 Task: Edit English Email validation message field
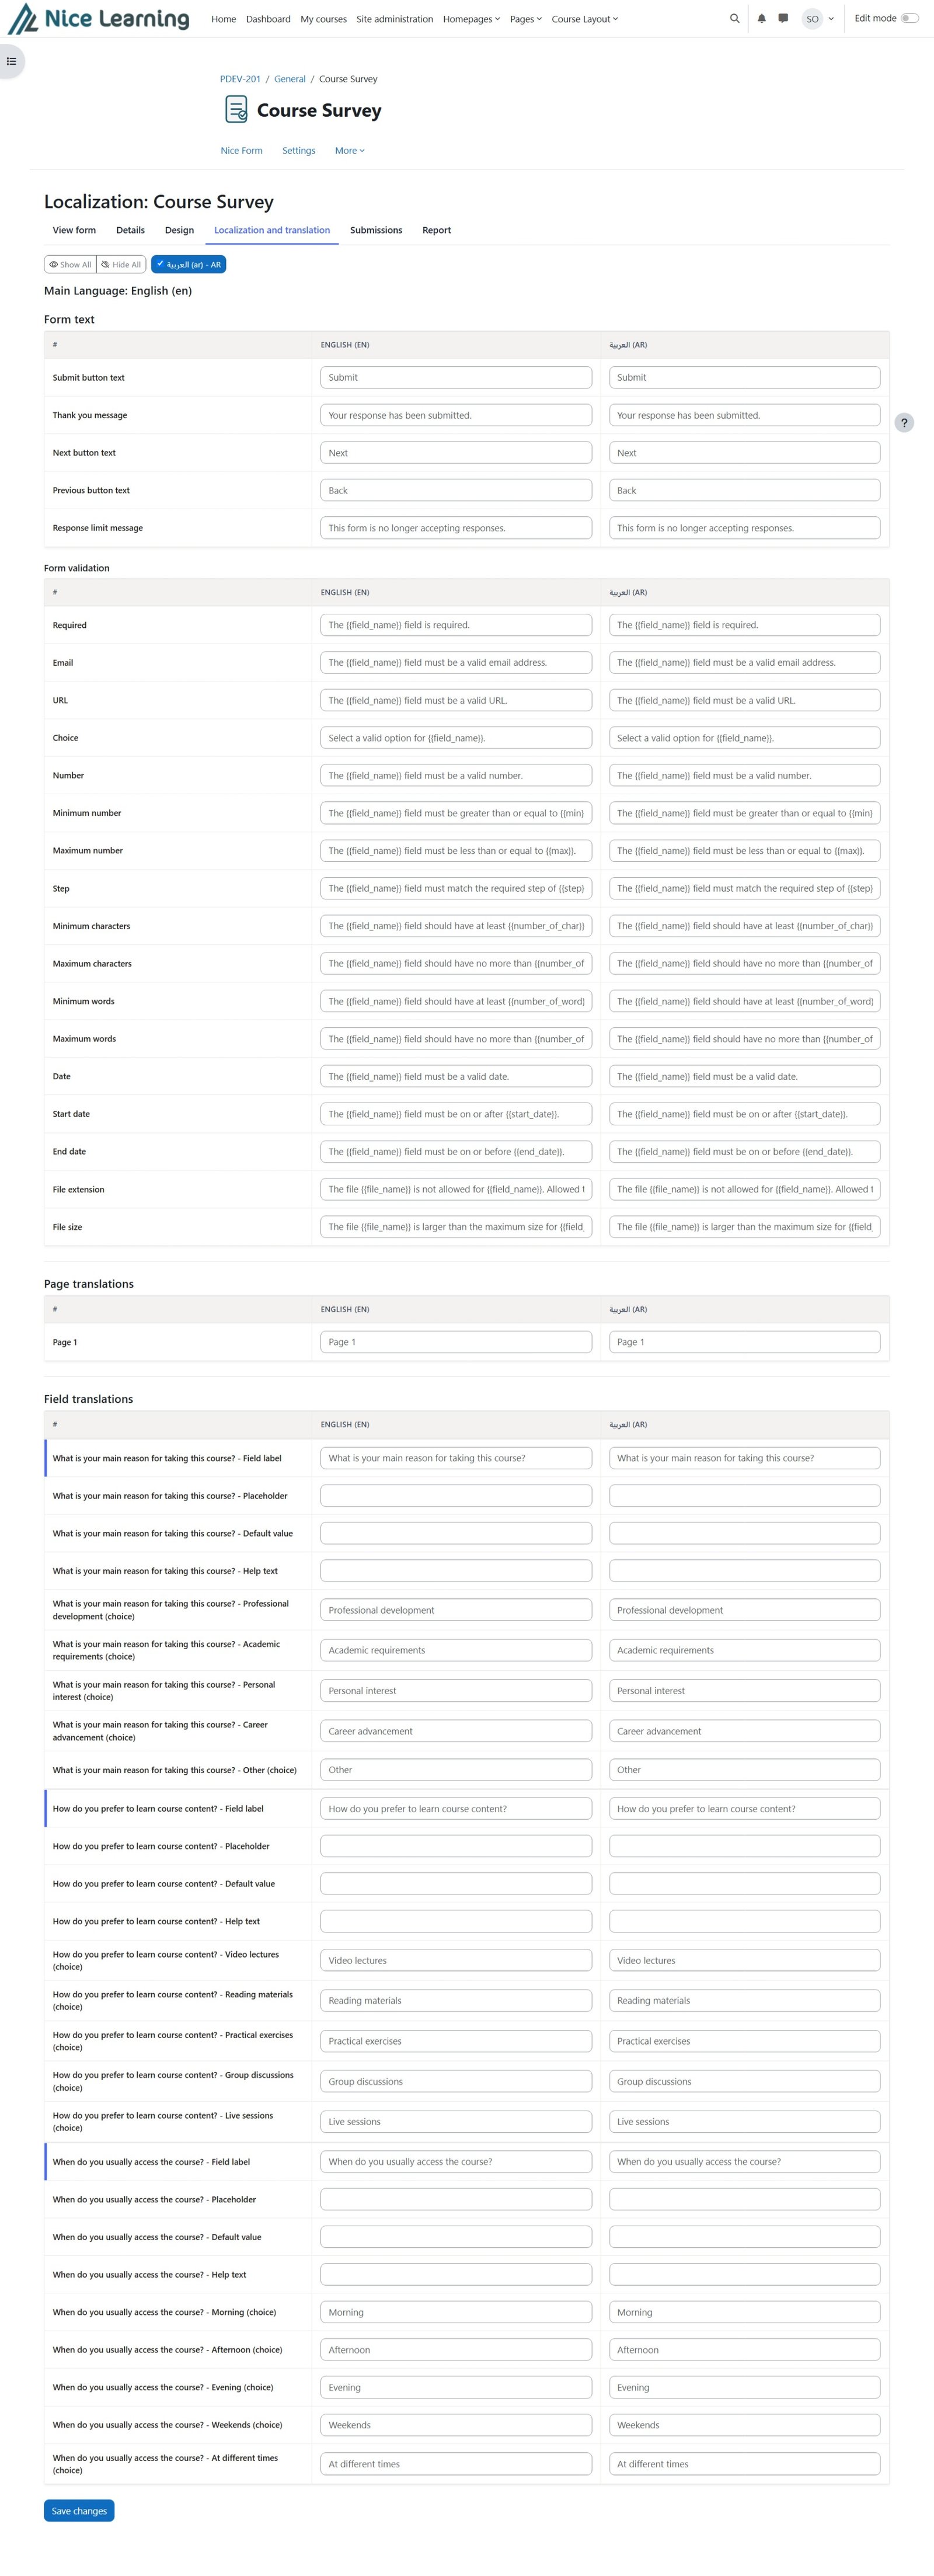[456, 663]
